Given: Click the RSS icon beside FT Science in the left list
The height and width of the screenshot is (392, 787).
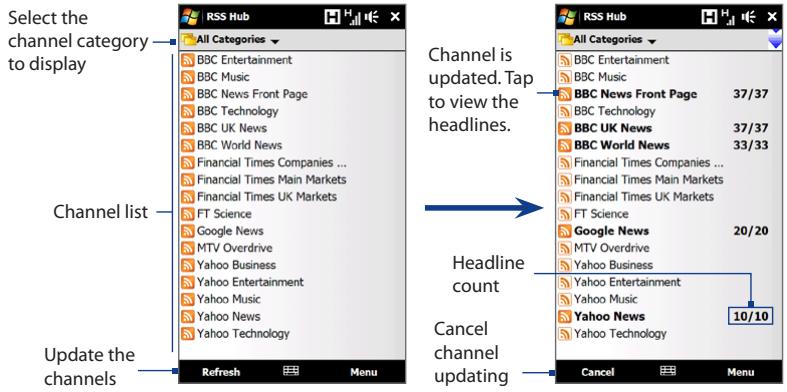Looking at the screenshot, I should pyautogui.click(x=188, y=214).
